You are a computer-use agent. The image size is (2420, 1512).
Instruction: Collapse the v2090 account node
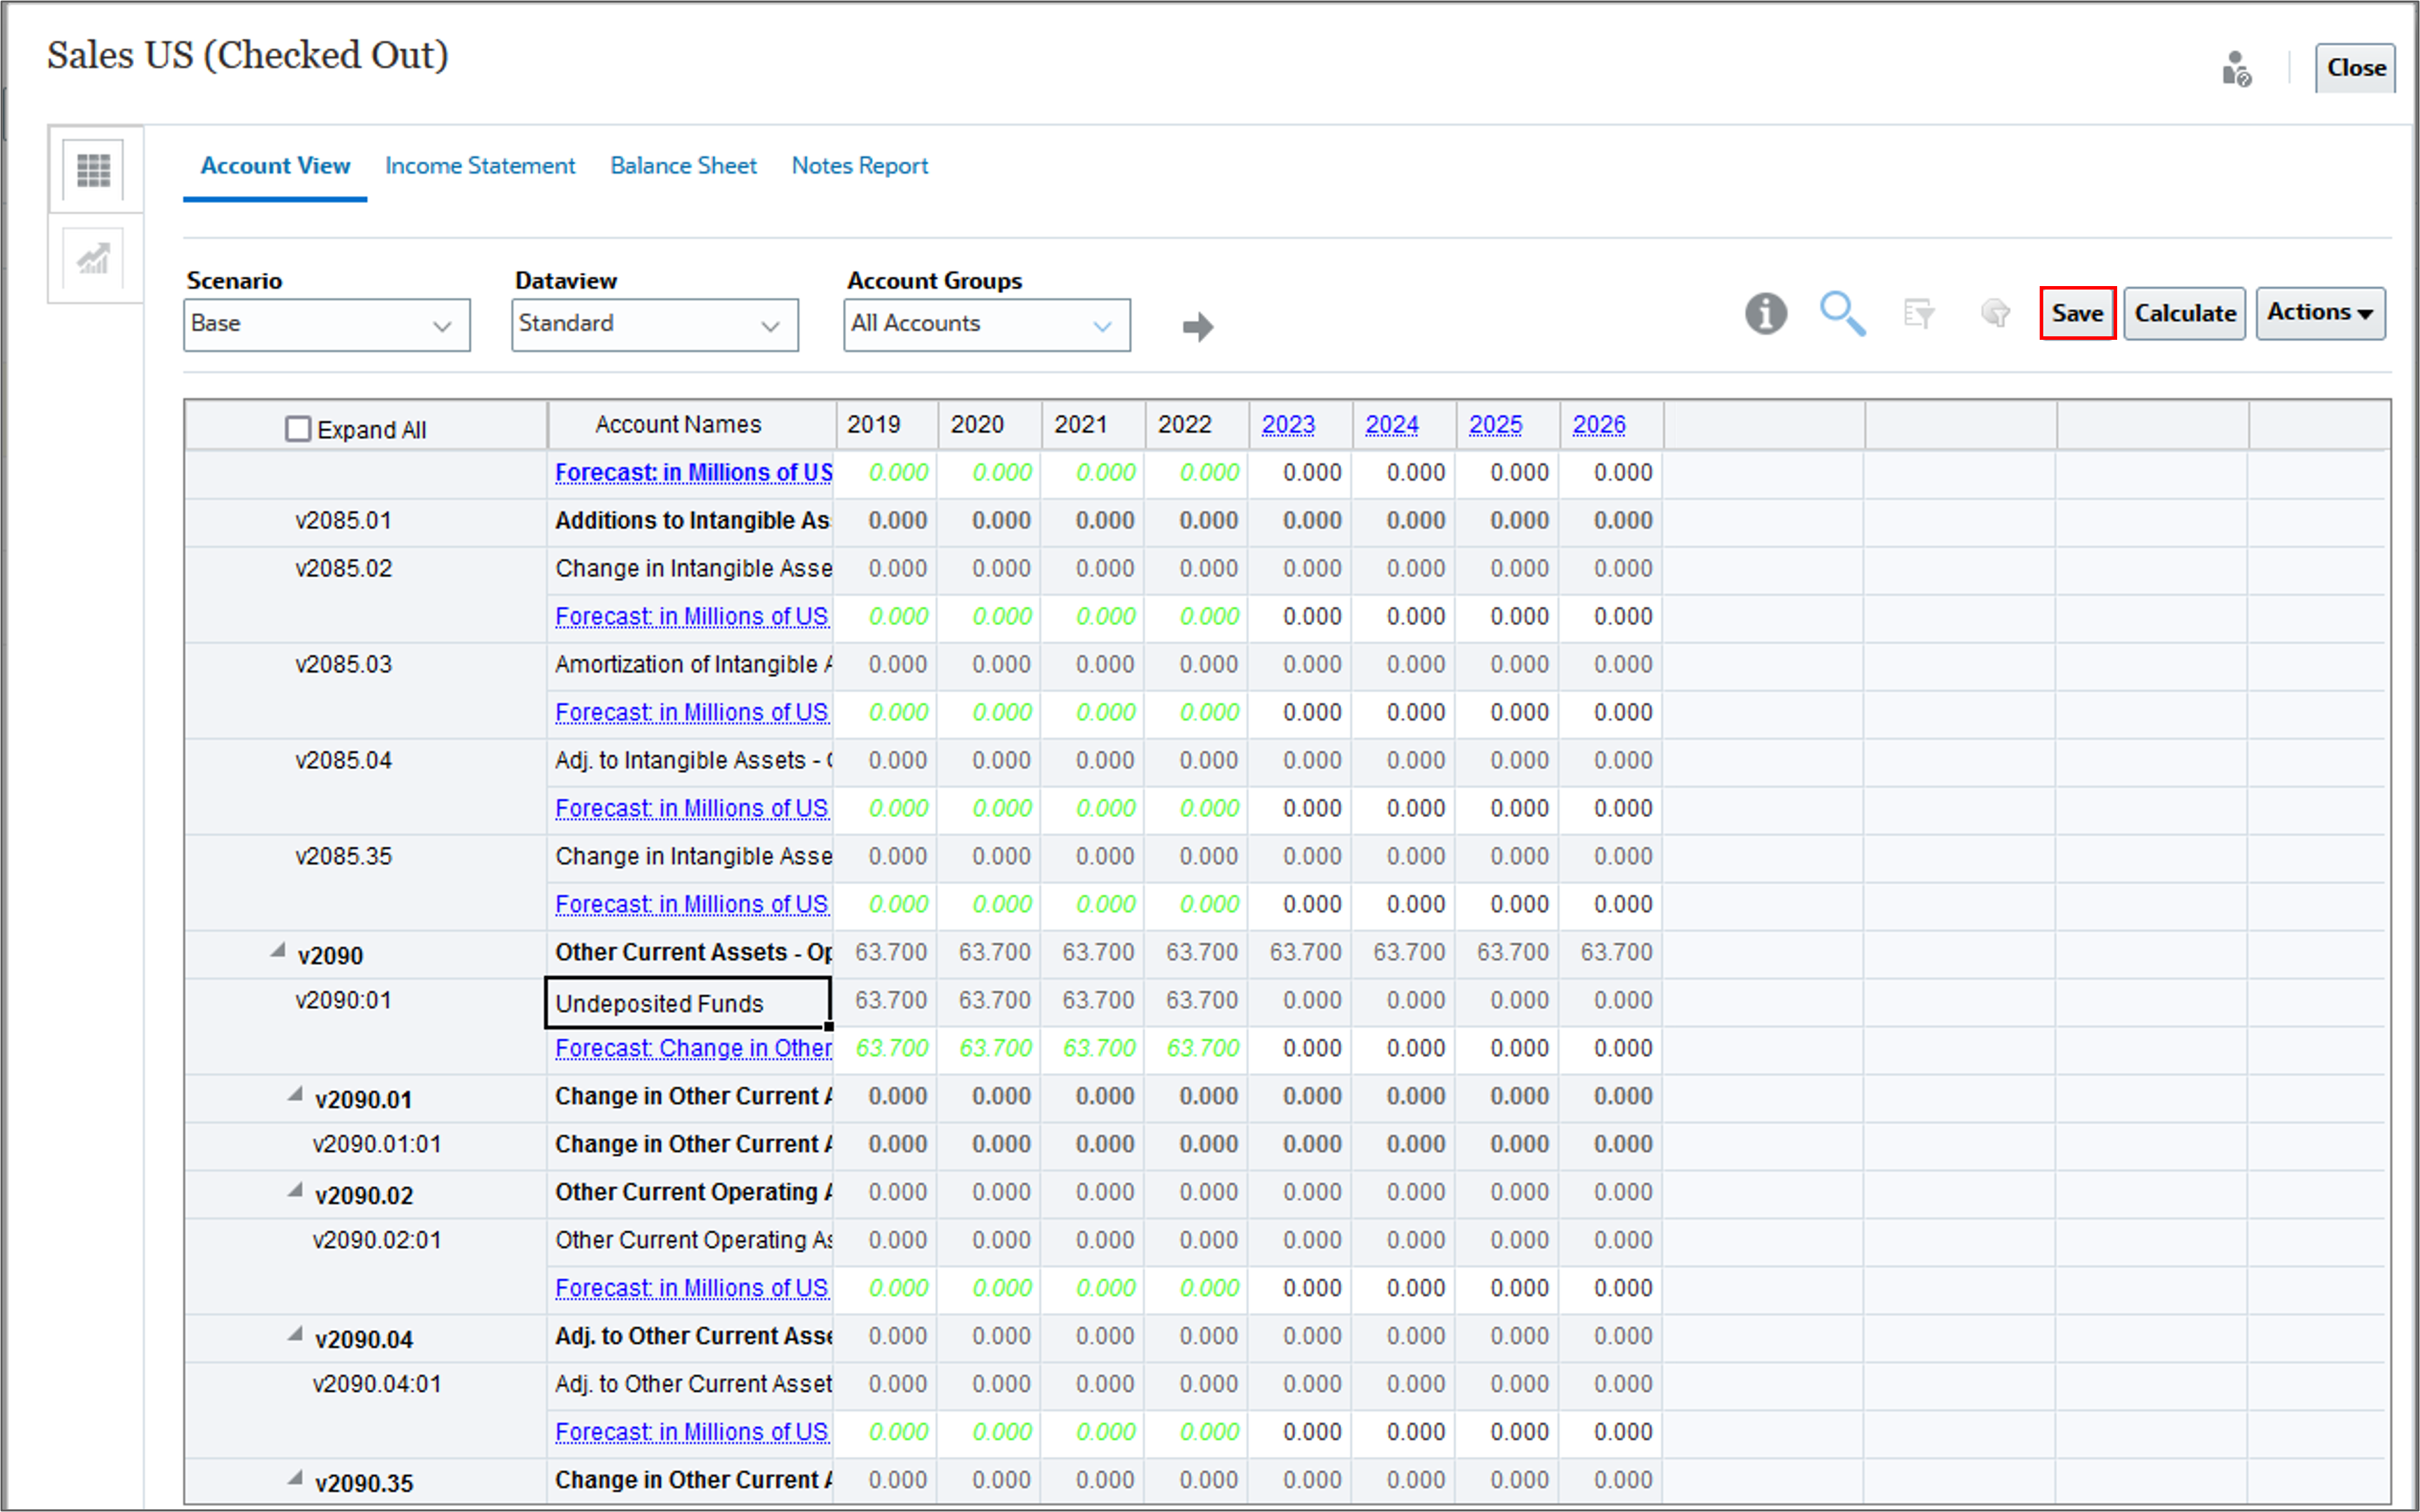278,952
